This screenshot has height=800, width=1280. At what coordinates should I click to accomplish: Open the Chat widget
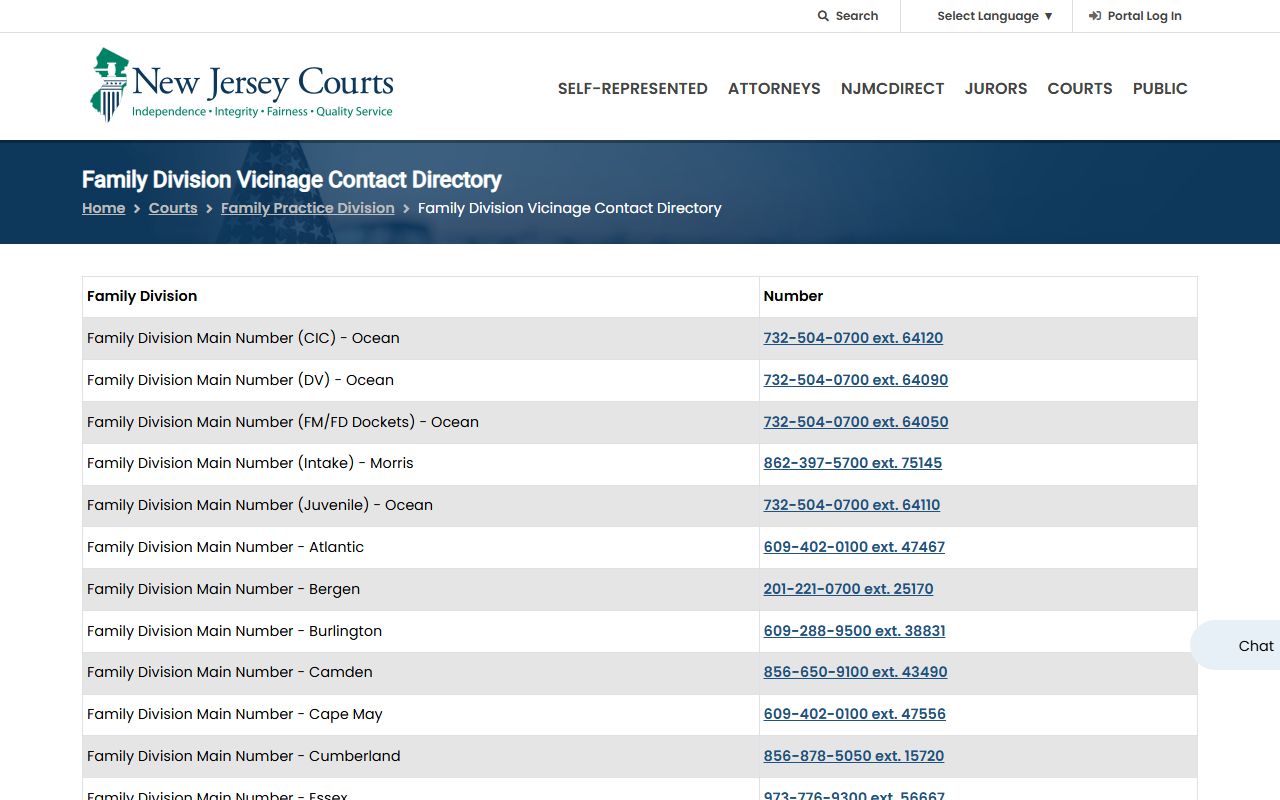pyautogui.click(x=1236, y=646)
